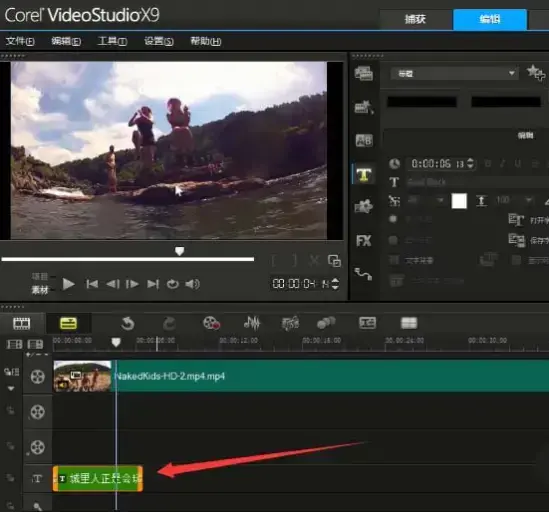Open the font size dropdown
The image size is (549, 512).
pos(440,200)
